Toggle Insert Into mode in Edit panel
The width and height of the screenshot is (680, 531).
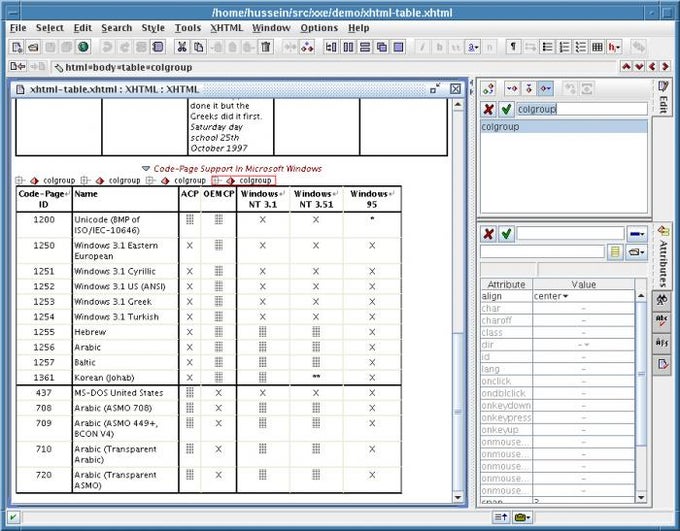[x=529, y=88]
